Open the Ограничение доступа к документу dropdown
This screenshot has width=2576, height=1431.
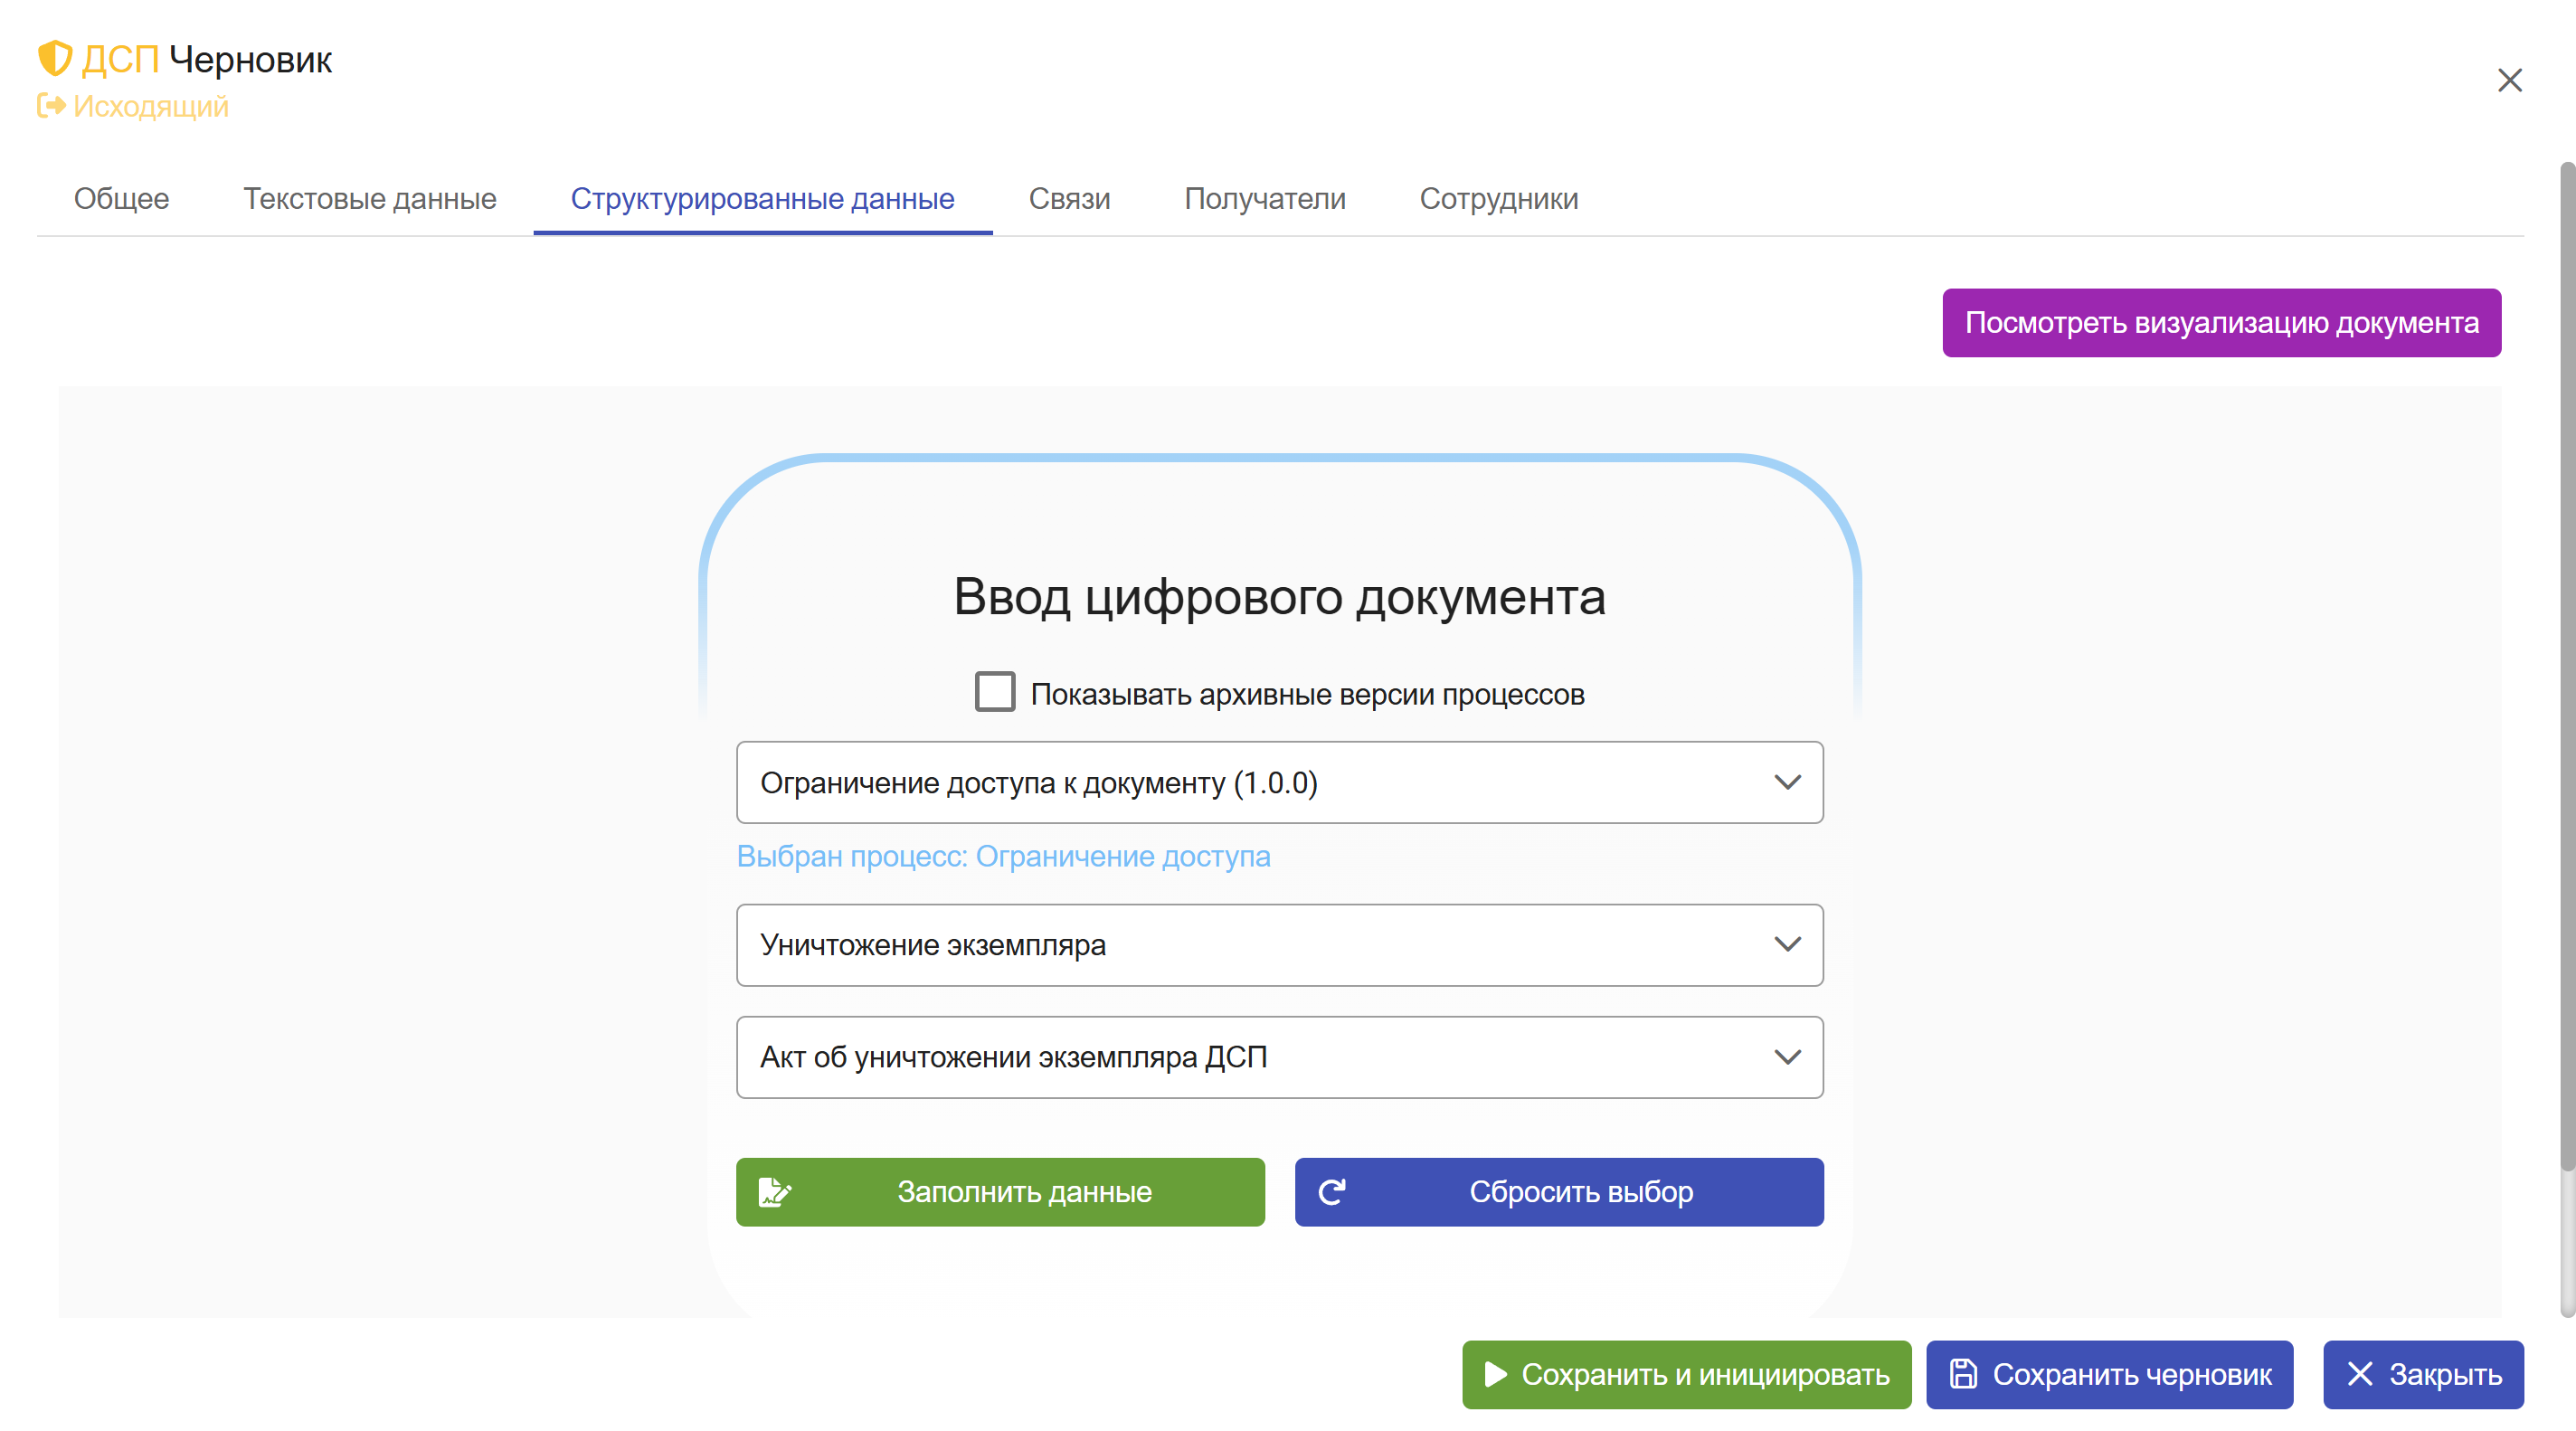tap(1279, 782)
